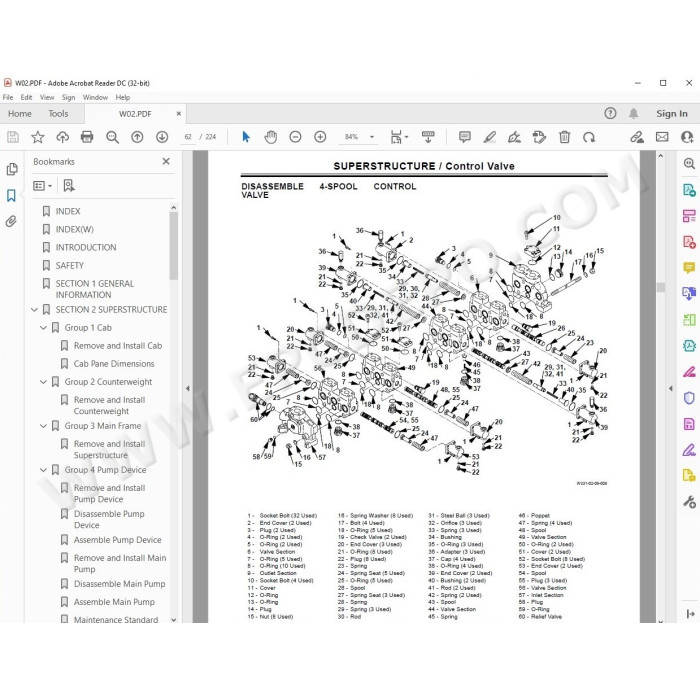700x700 pixels.
Task: Add a new bookmark icon
Action: [69, 186]
